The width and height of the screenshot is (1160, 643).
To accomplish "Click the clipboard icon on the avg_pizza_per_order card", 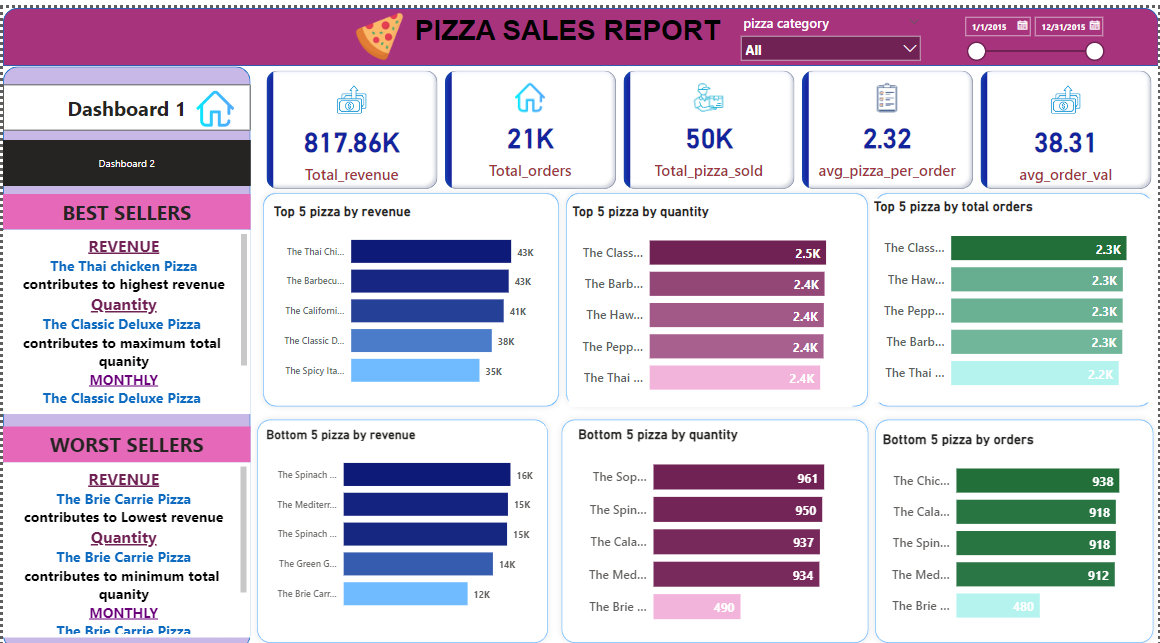I will tap(886, 98).
